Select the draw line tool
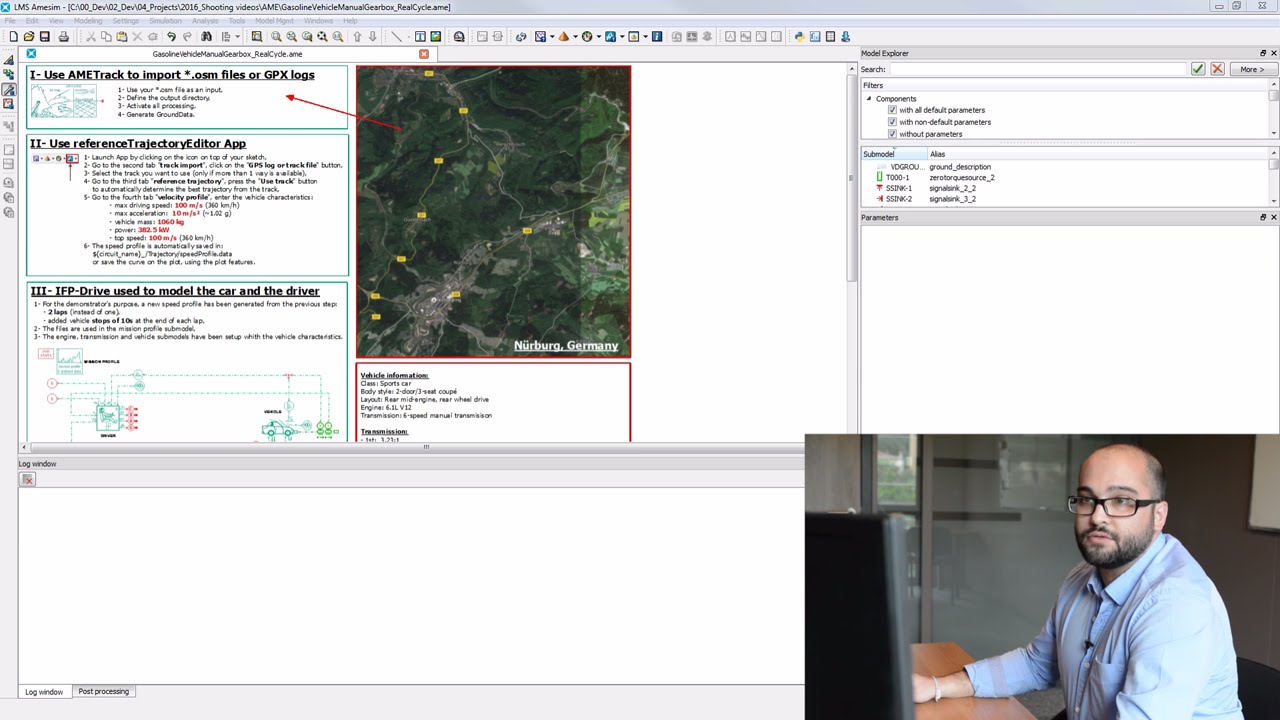This screenshot has height=720, width=1280. click(x=396, y=36)
